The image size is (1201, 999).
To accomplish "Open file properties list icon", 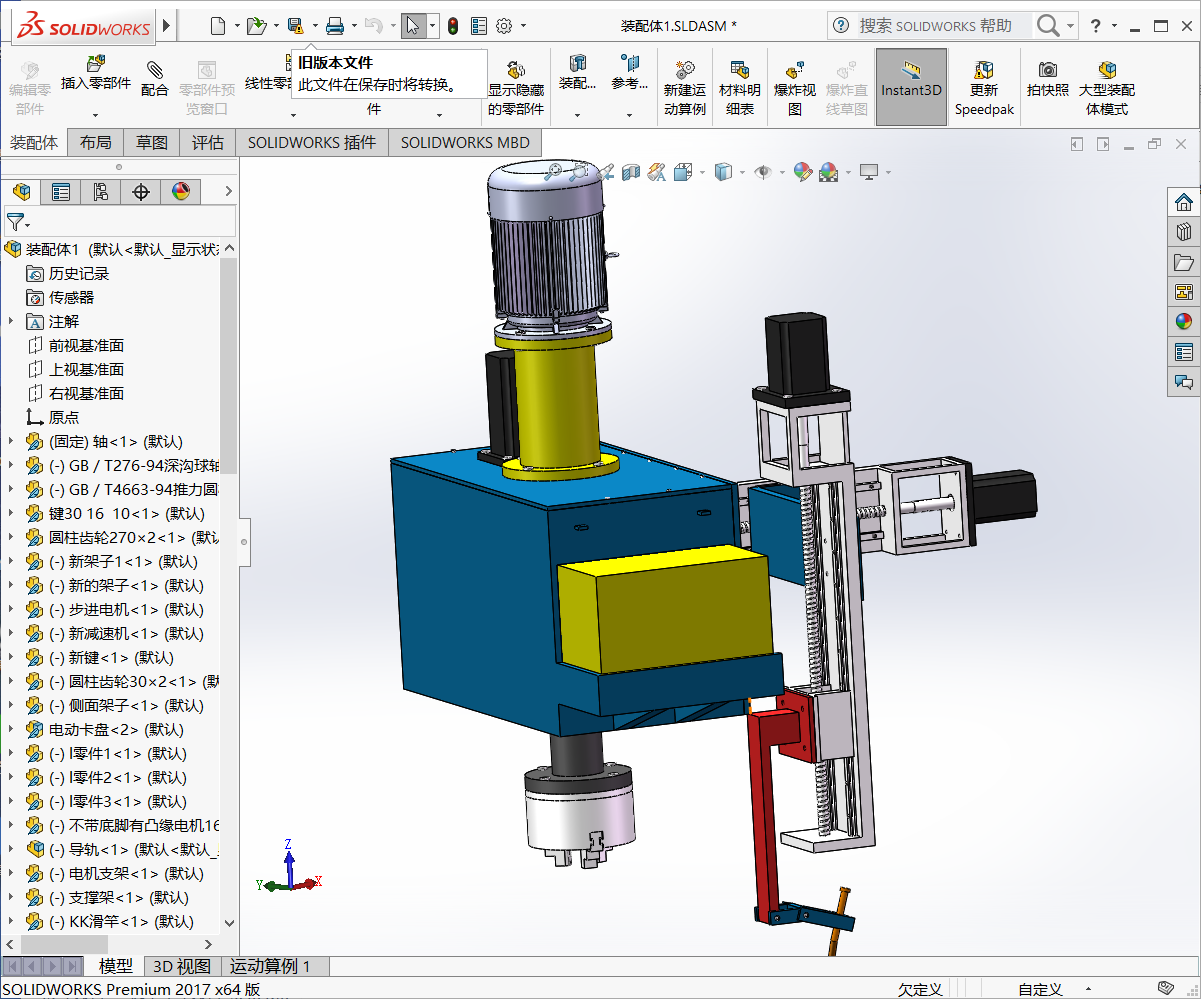I will [x=479, y=25].
